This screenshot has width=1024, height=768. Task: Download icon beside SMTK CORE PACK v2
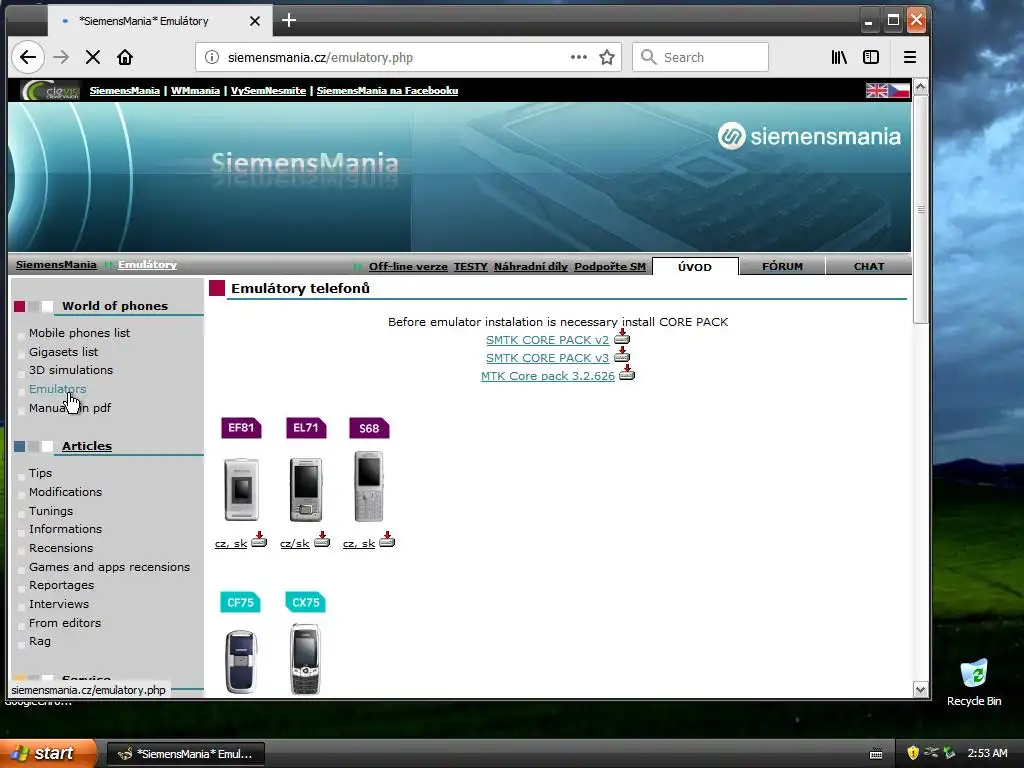622,337
